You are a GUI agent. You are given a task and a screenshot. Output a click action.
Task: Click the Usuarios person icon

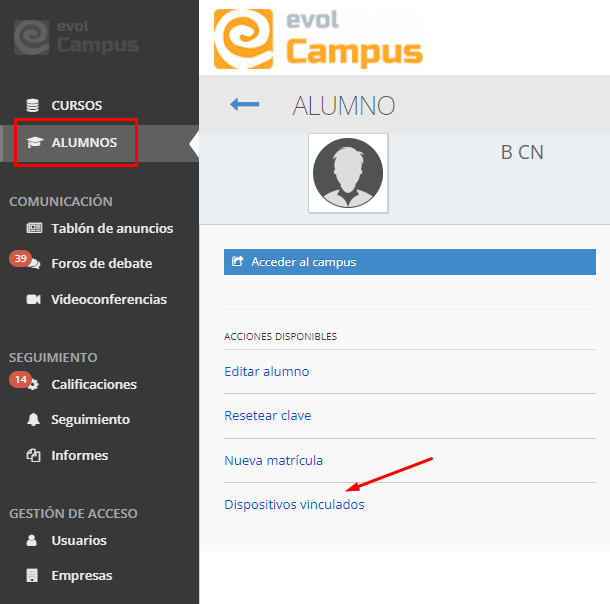(x=33, y=540)
